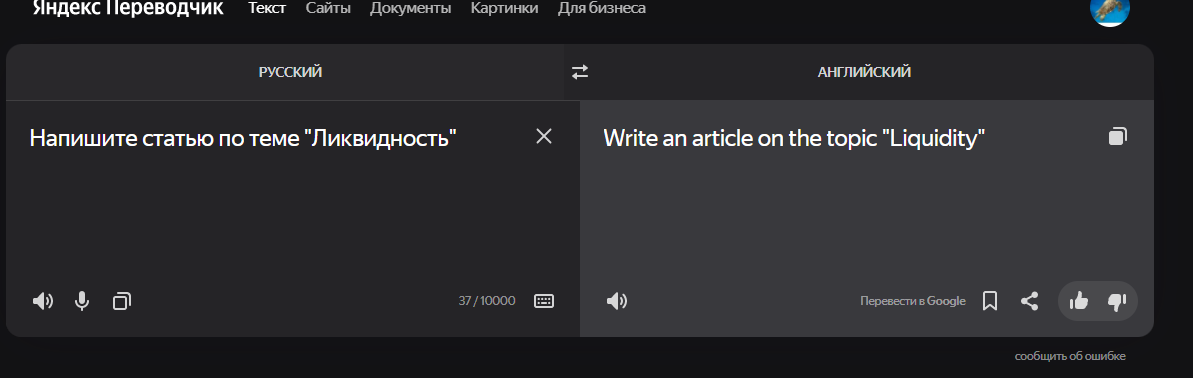Click the character counter 37 / 10000

(487, 301)
